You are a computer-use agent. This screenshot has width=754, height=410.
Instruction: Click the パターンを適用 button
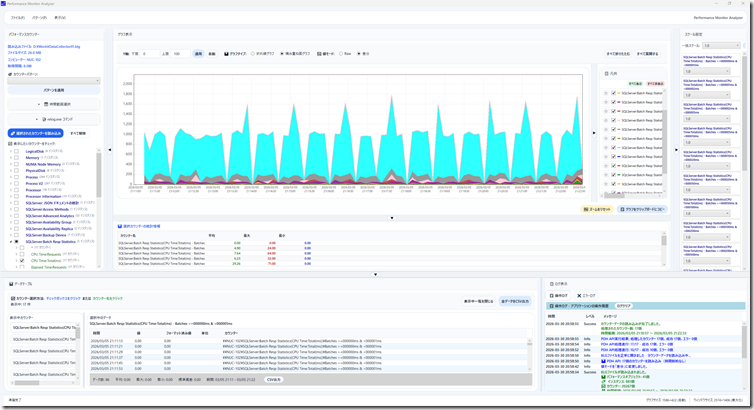tap(52, 90)
